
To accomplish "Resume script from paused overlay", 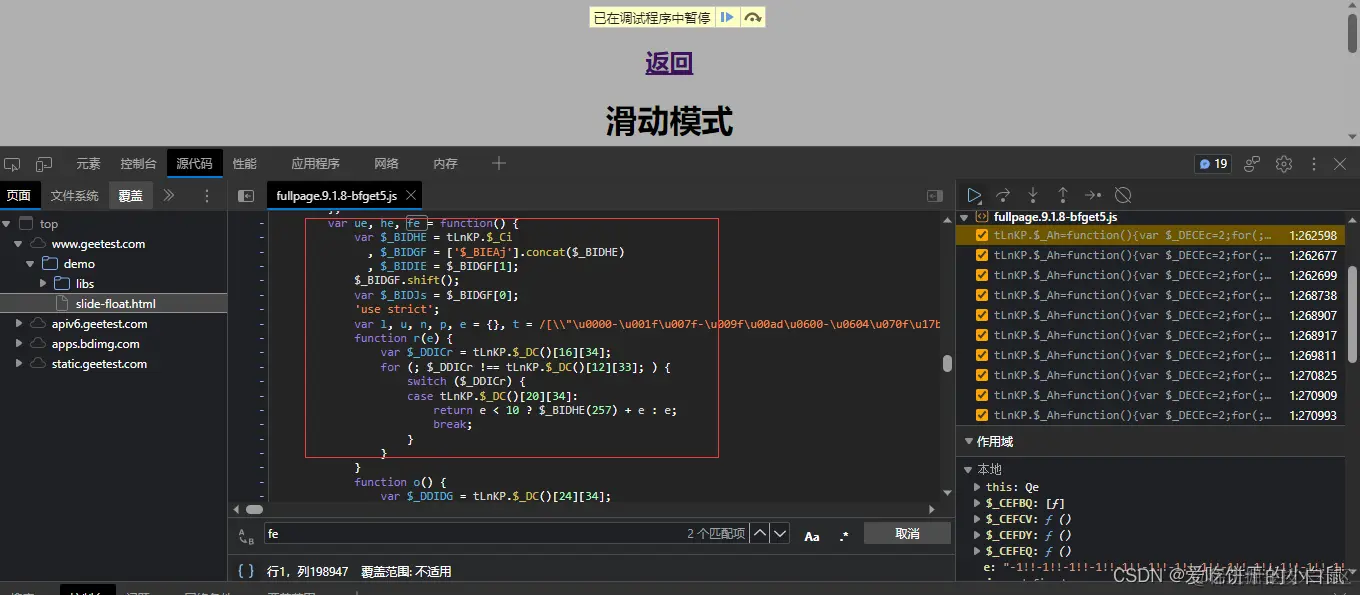I will coord(727,17).
